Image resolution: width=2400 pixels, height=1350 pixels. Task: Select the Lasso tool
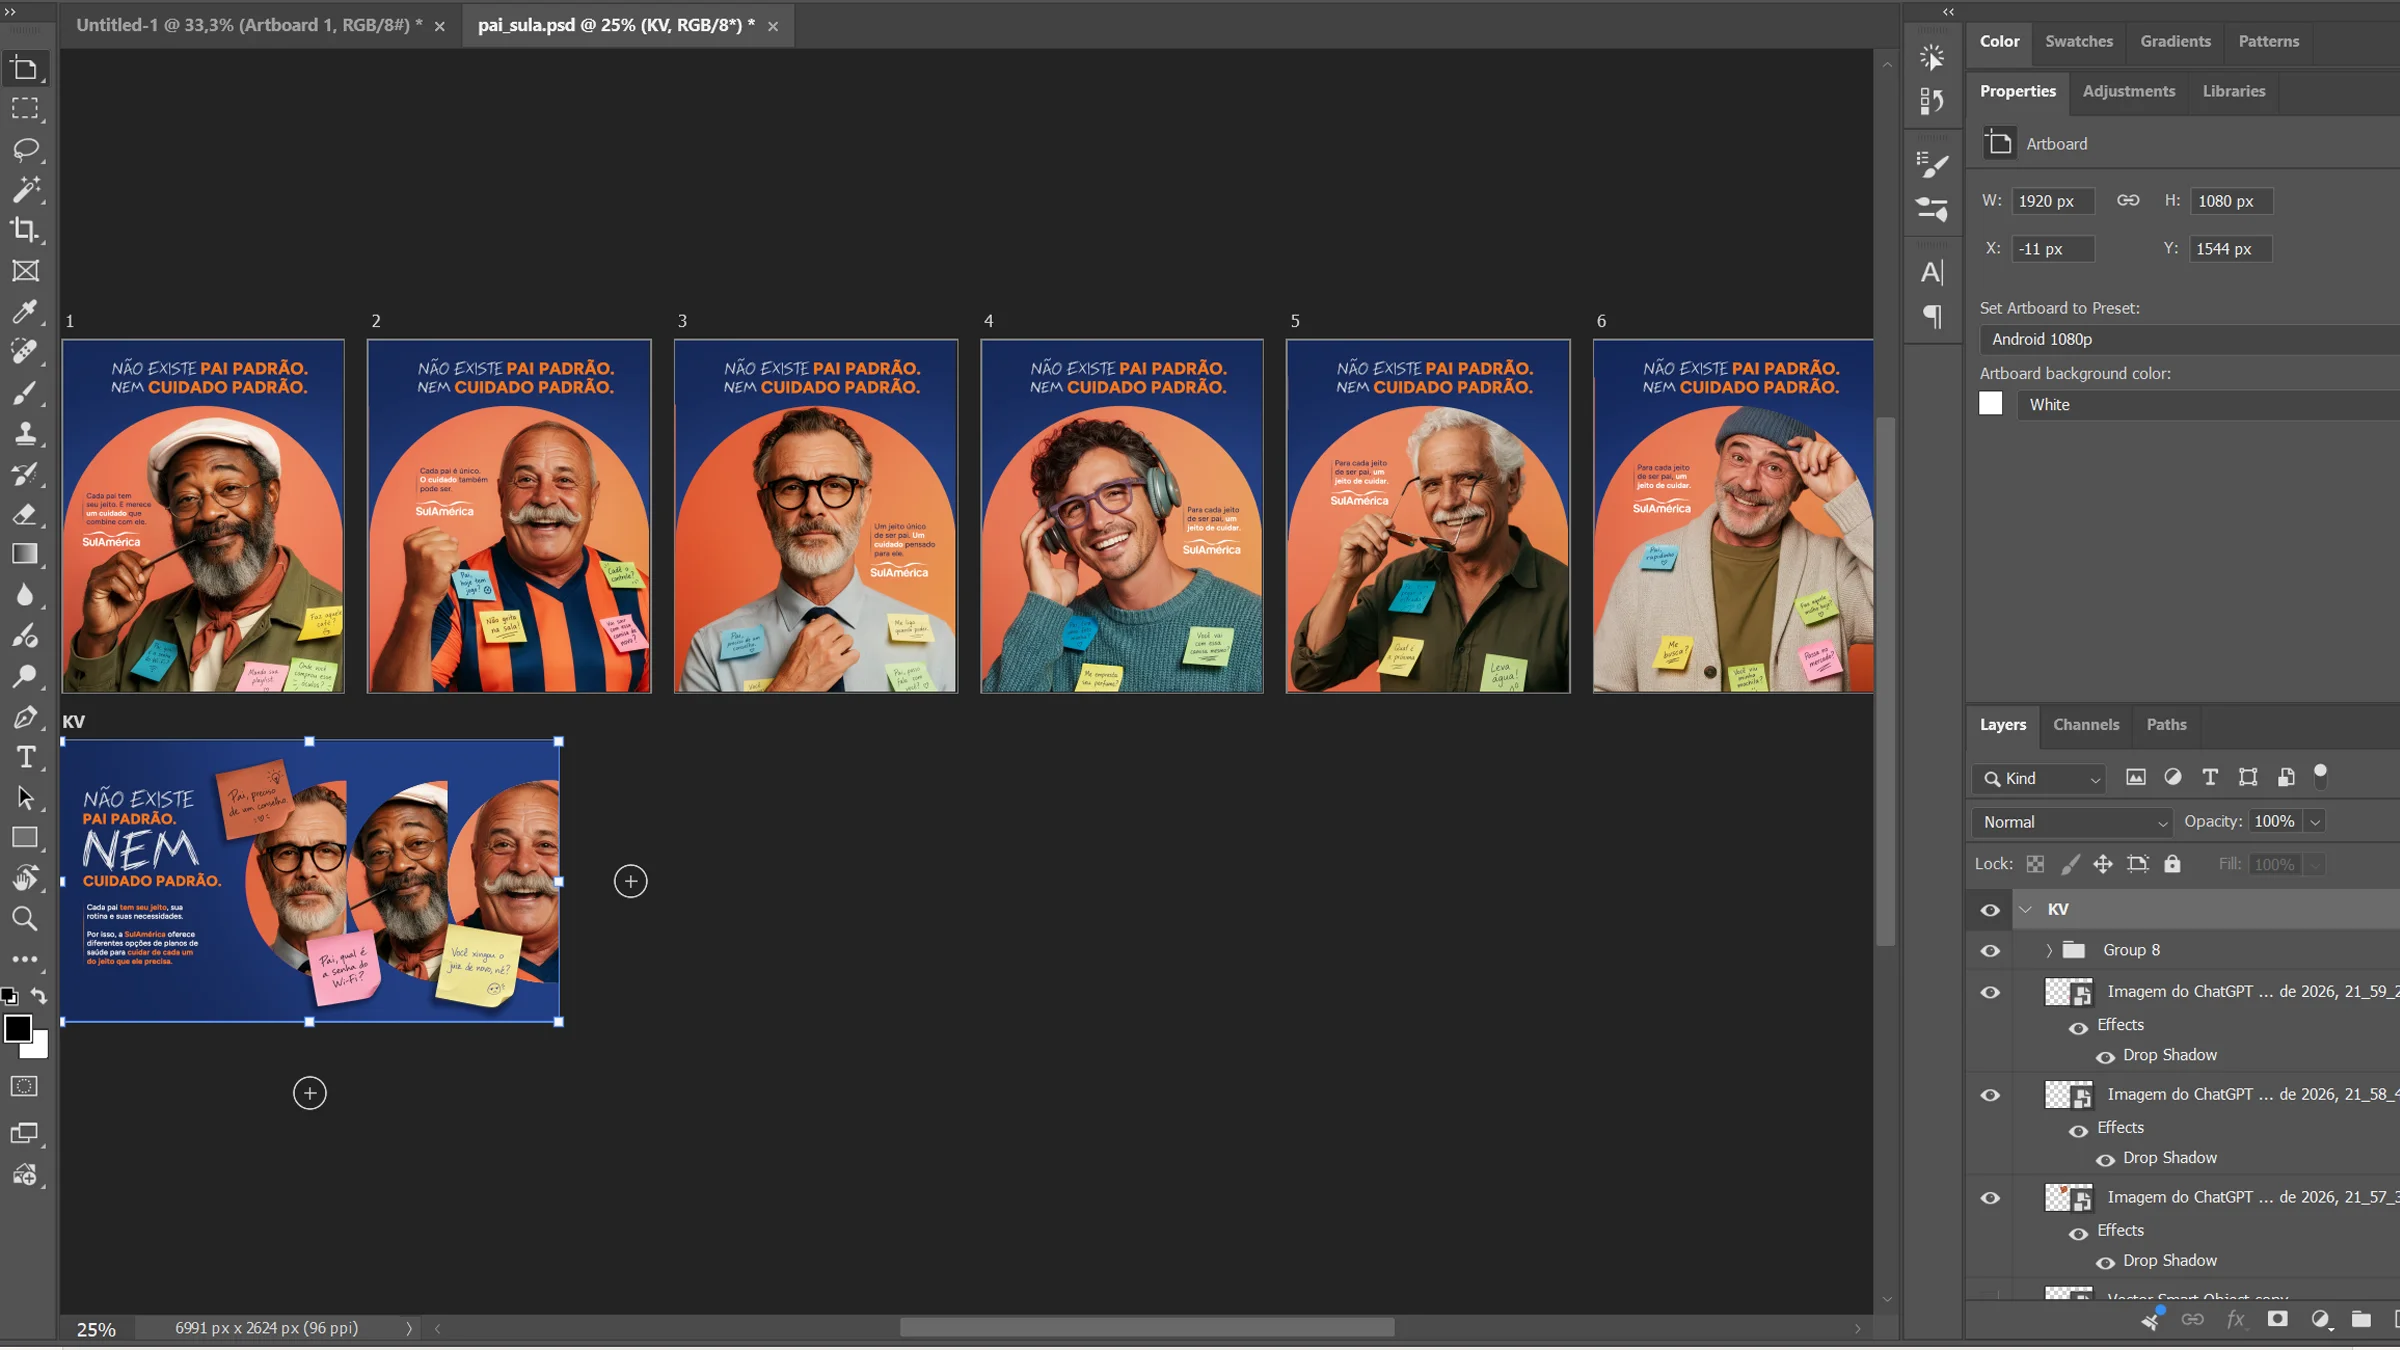[25, 149]
